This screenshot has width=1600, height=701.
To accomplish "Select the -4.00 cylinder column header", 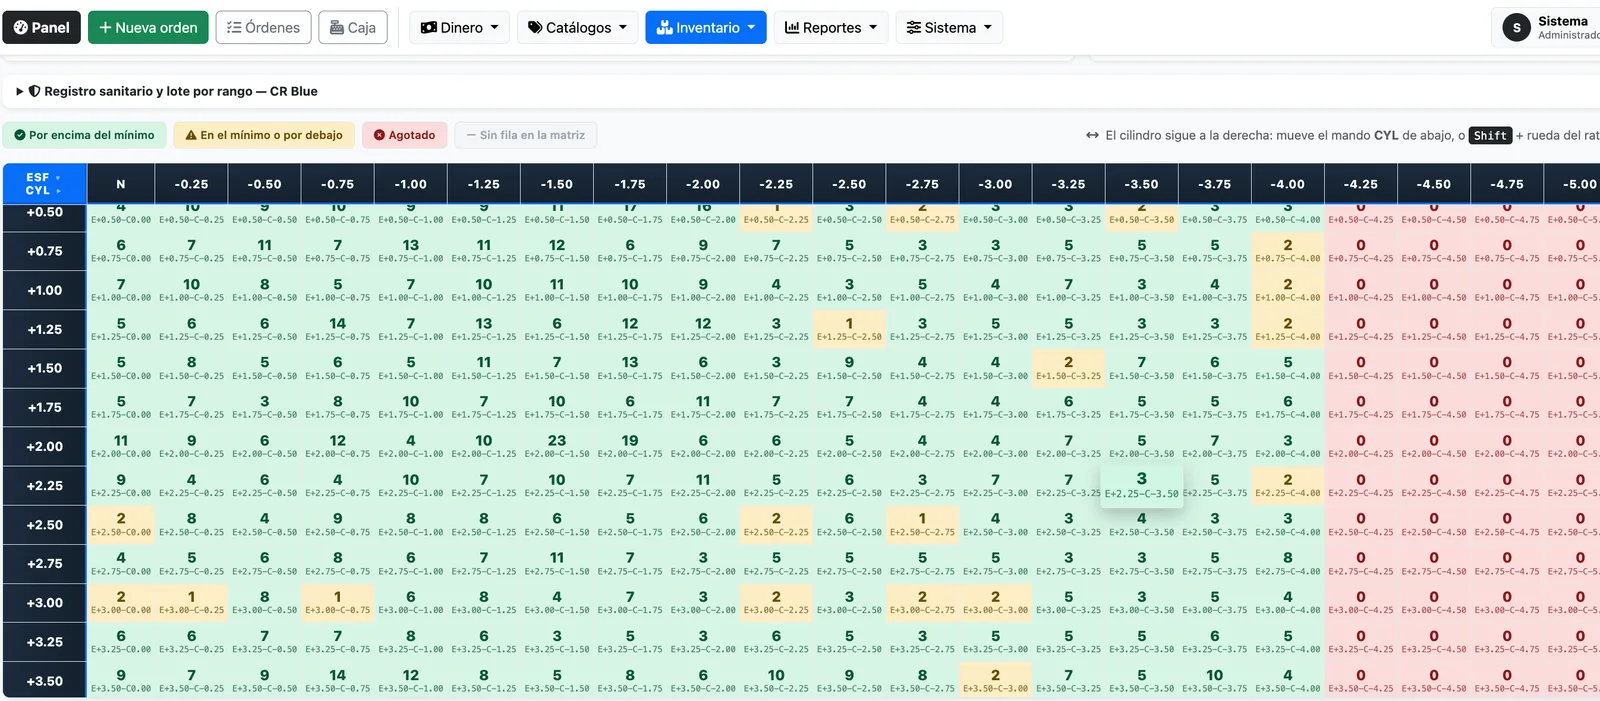I will [x=1288, y=184].
